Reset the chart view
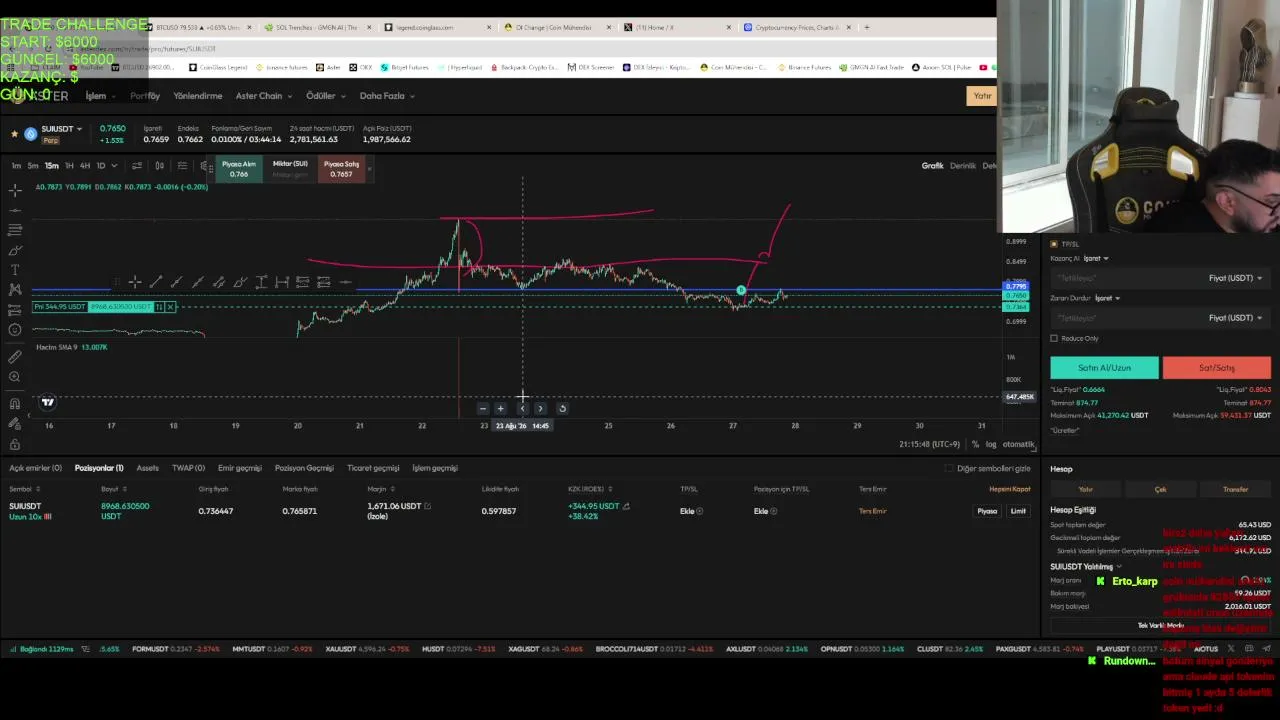The image size is (1280, 720). tap(562, 408)
